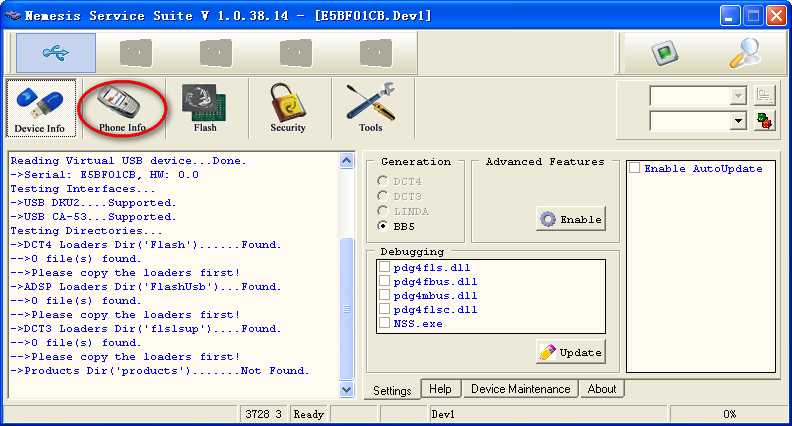Click the Update button
This screenshot has width=792, height=426.
(571, 352)
